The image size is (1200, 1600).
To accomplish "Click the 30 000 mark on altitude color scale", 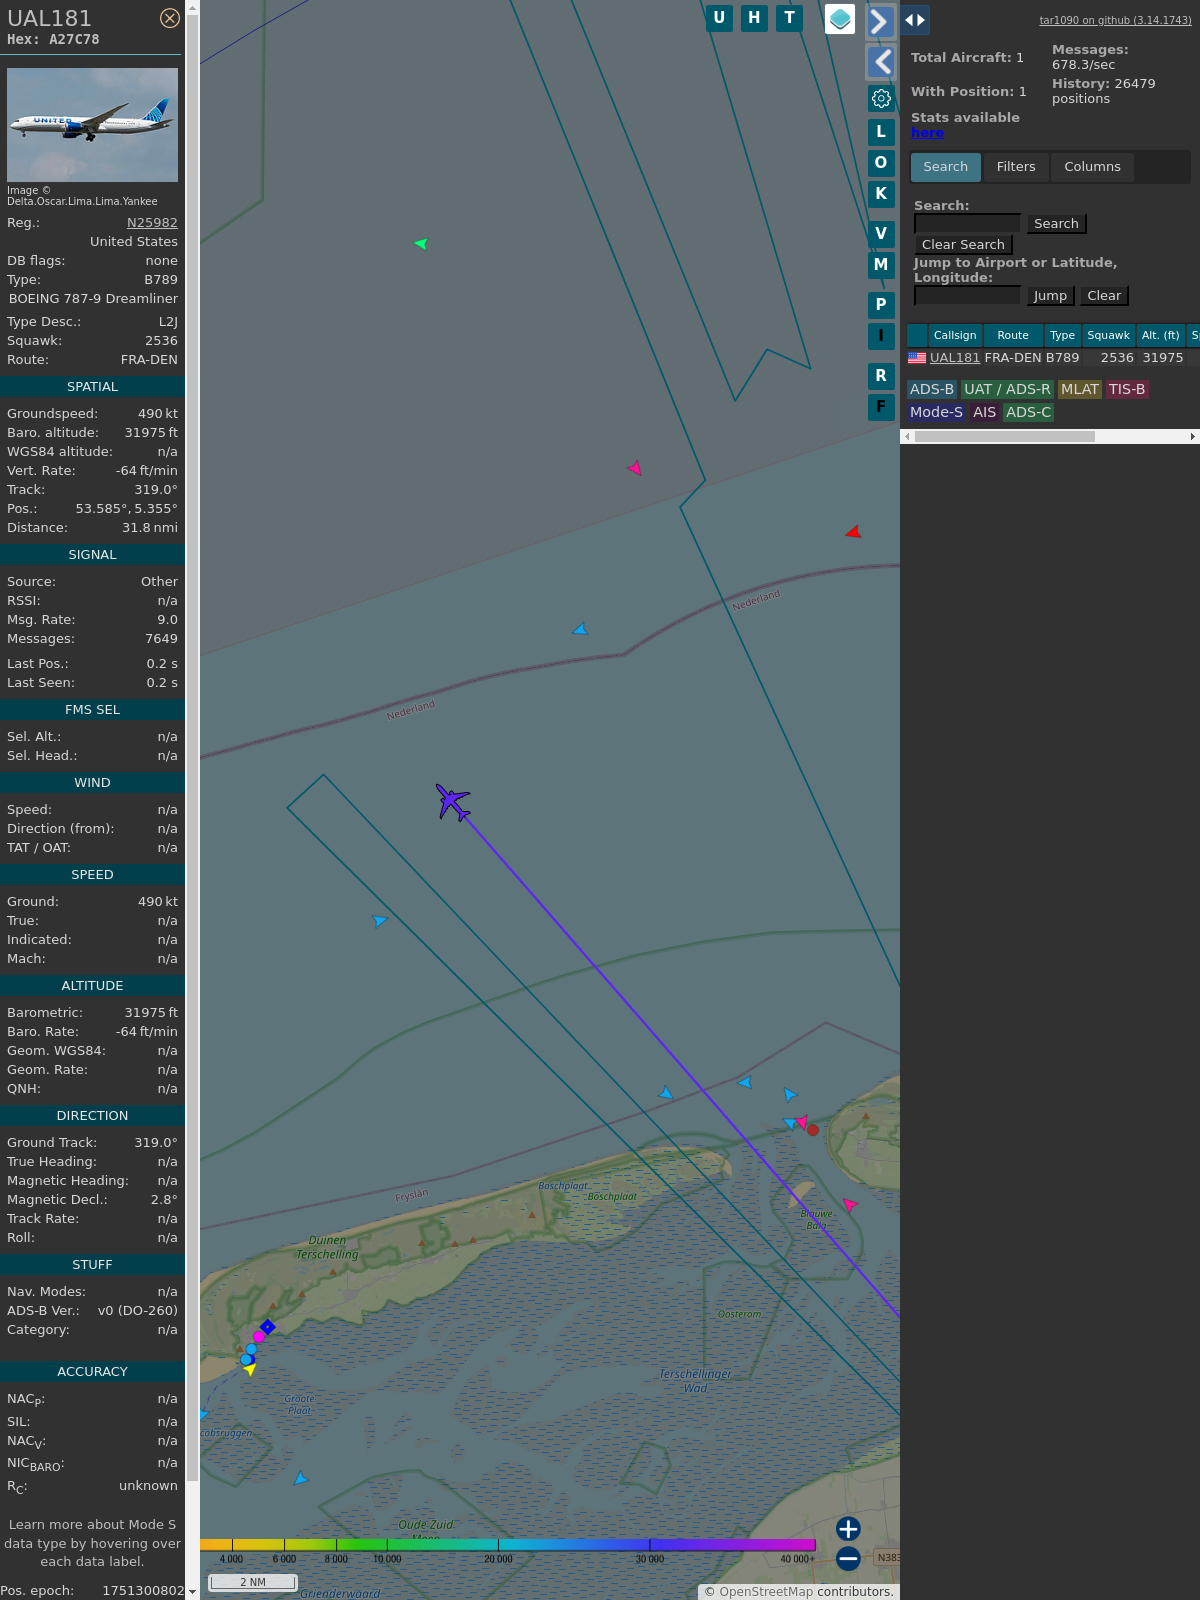I will (650, 1559).
